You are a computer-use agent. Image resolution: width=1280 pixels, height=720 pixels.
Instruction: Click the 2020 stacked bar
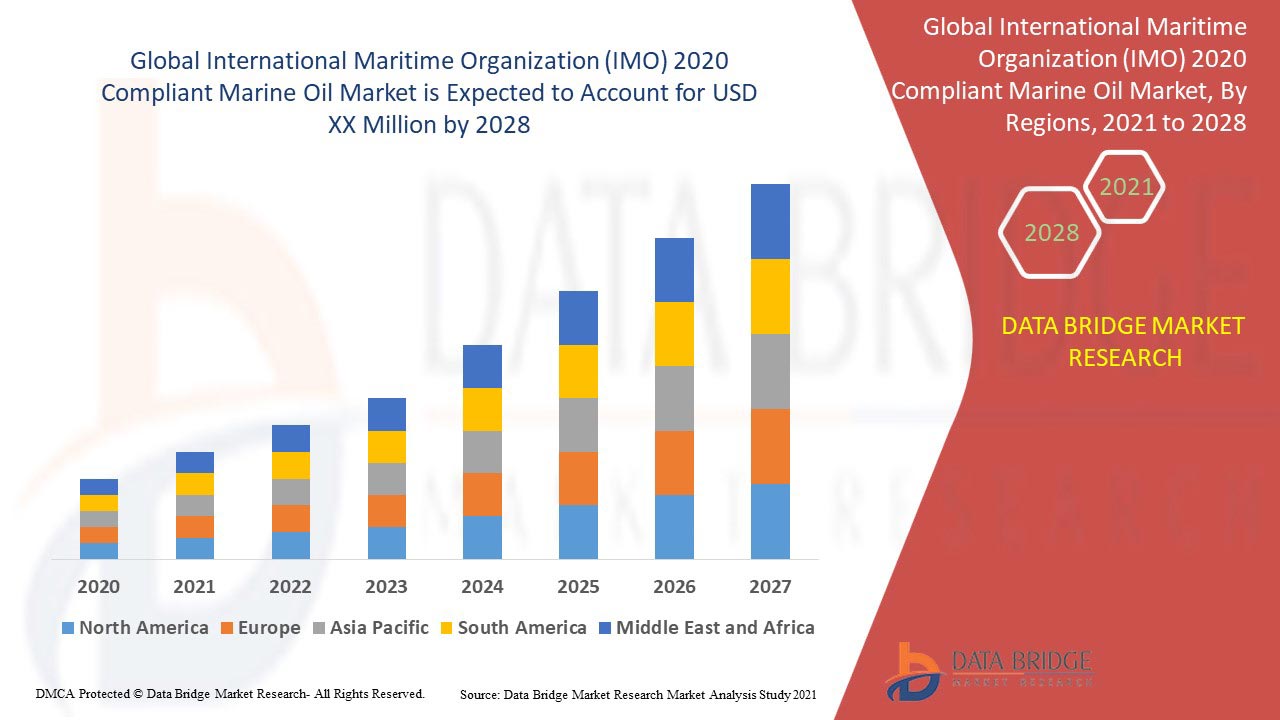99,518
